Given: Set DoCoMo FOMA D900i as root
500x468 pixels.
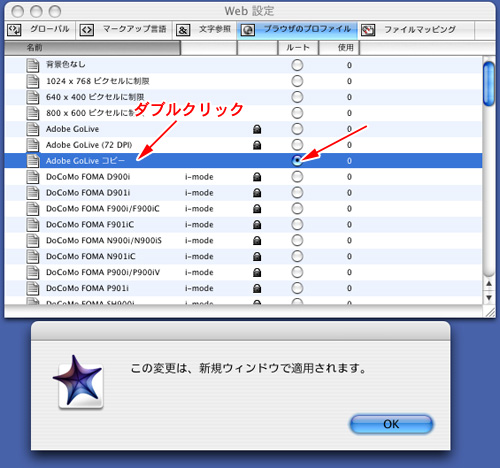Looking at the screenshot, I should [297, 177].
